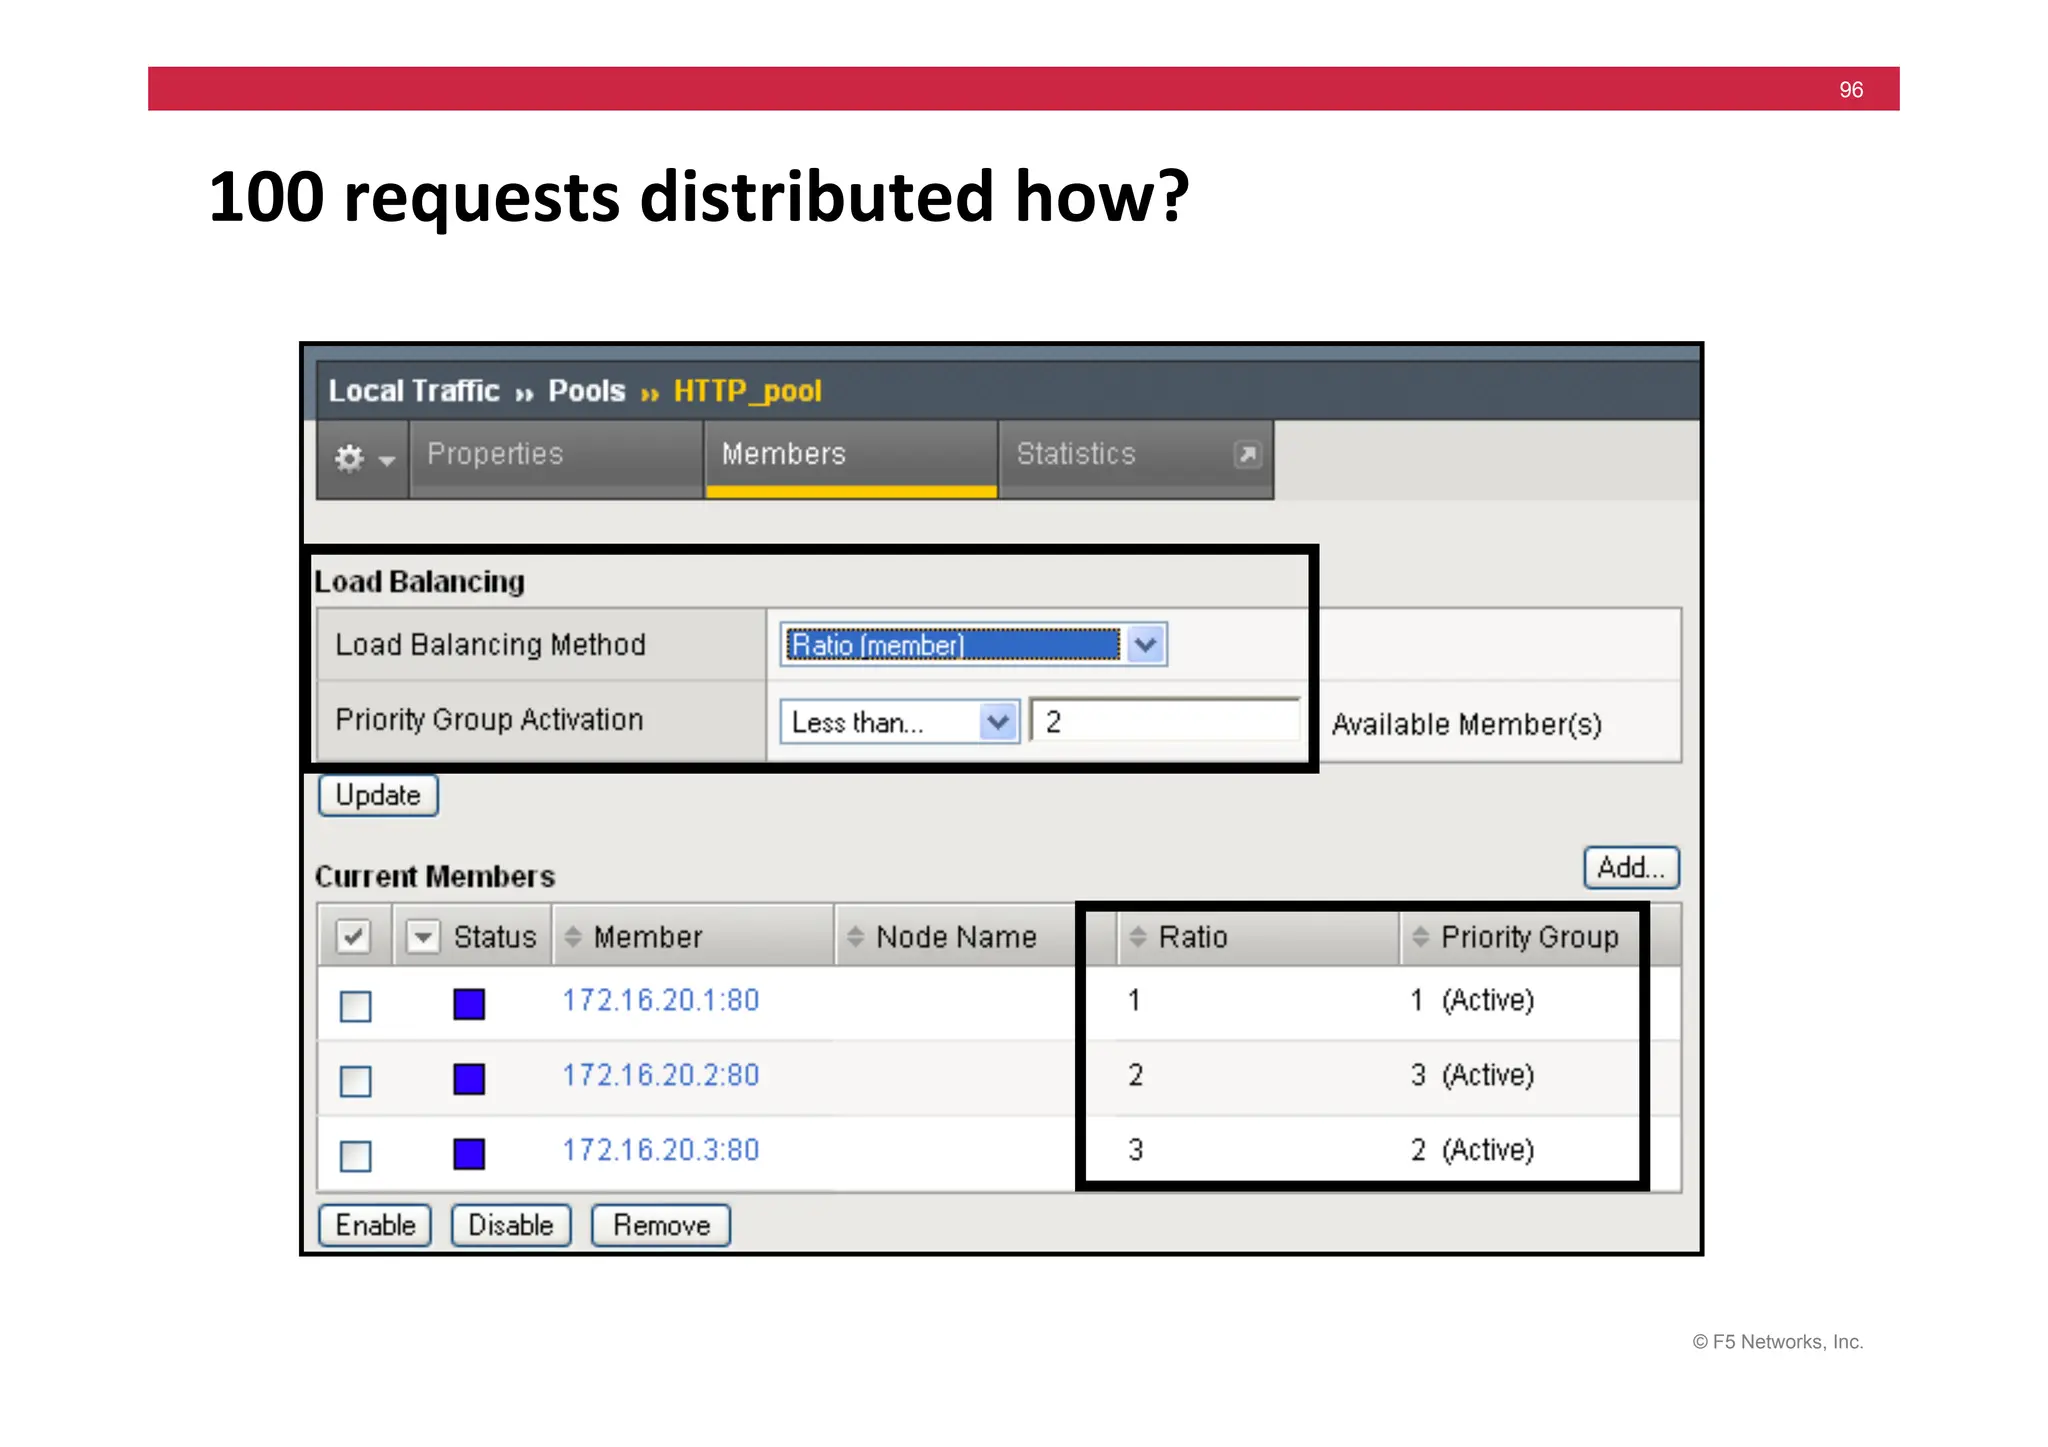Open the Statistics tab's new-window arrow icon
2048x1447 pixels.
pos(1247,455)
